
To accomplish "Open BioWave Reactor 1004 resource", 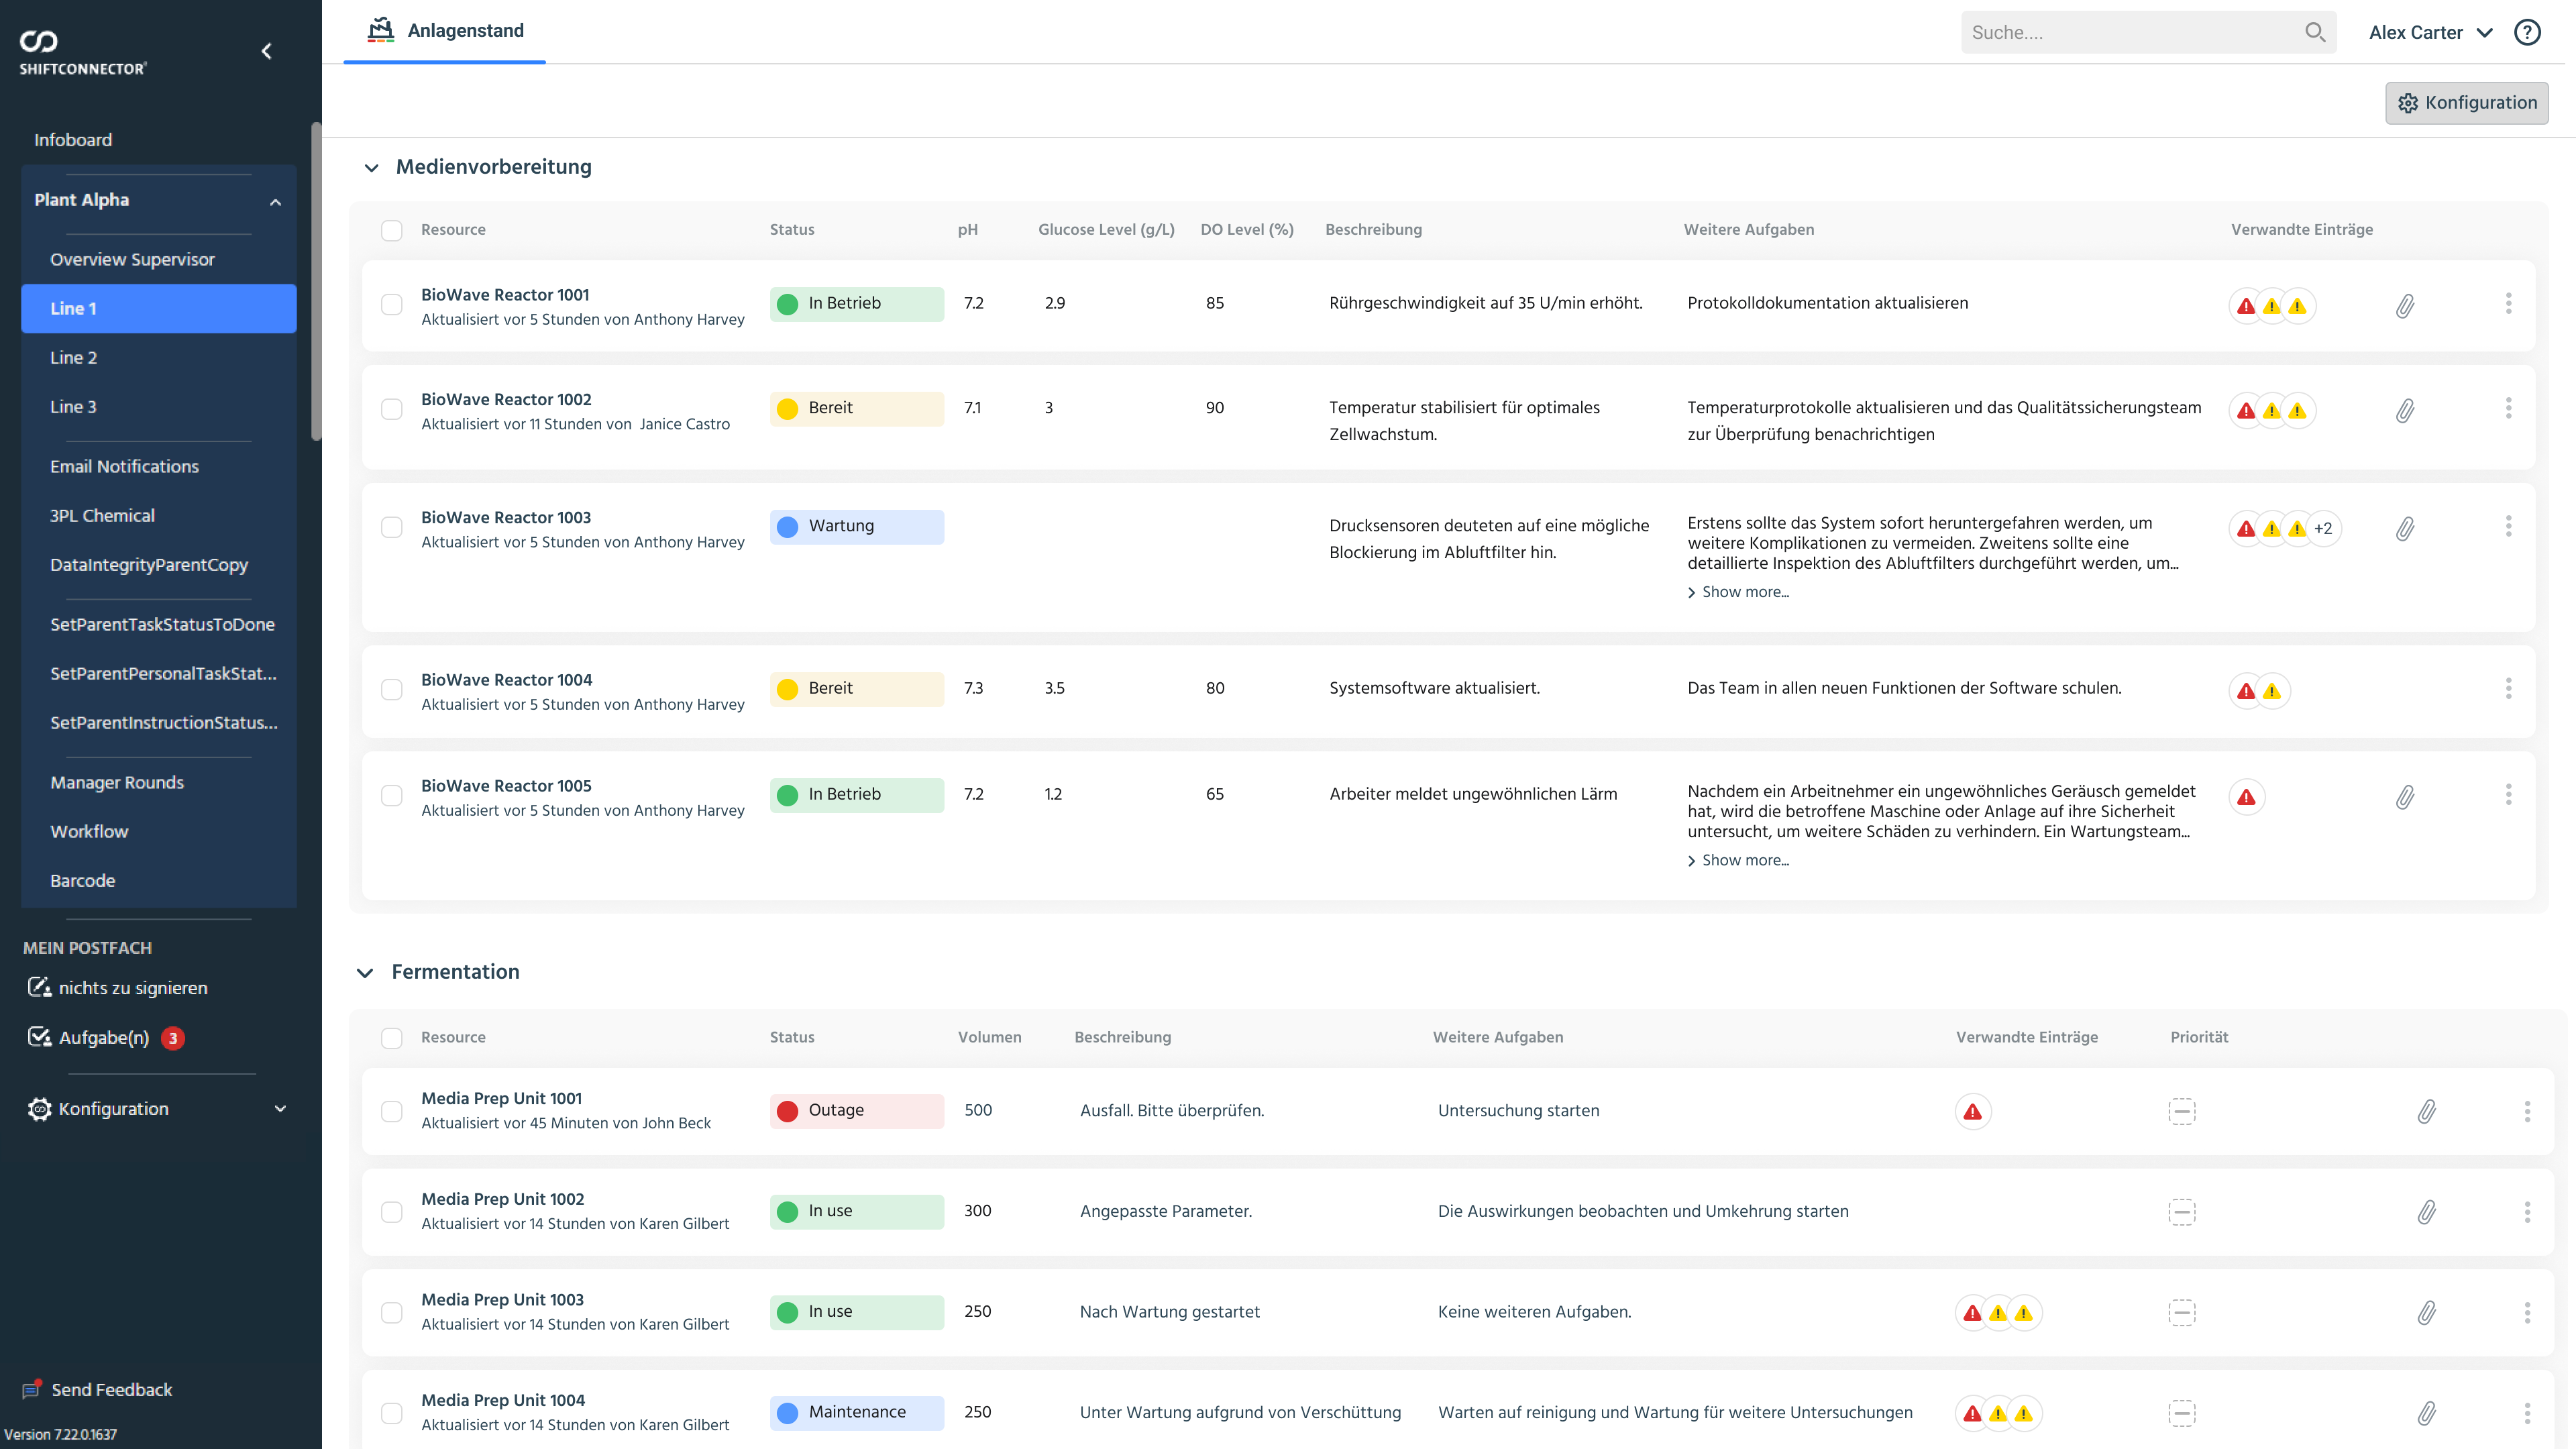I will coord(506,680).
